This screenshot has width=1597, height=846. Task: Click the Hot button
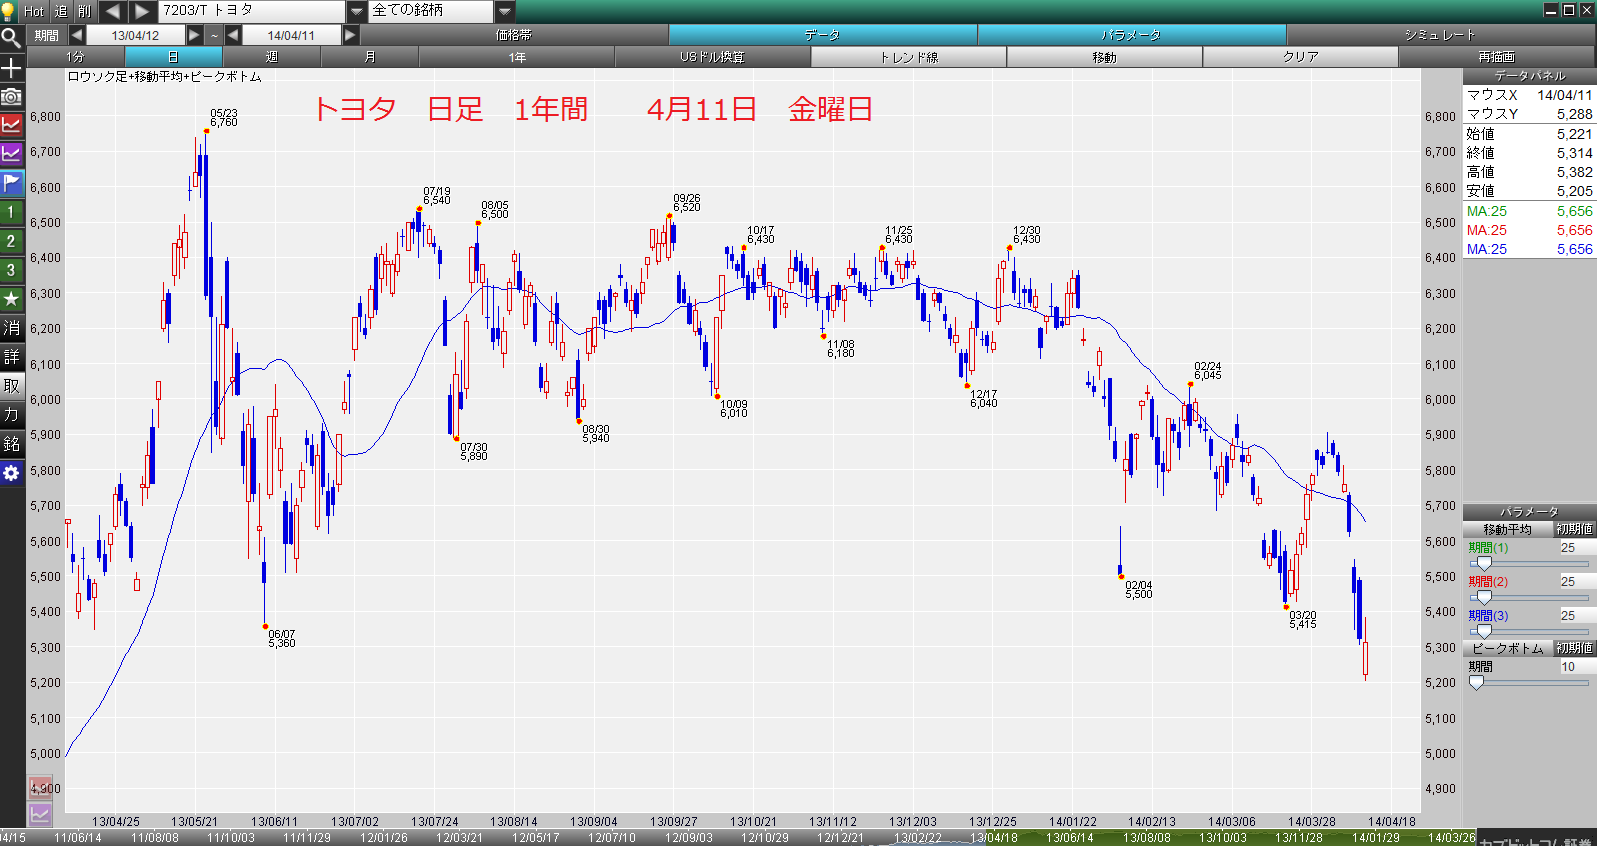[x=34, y=11]
